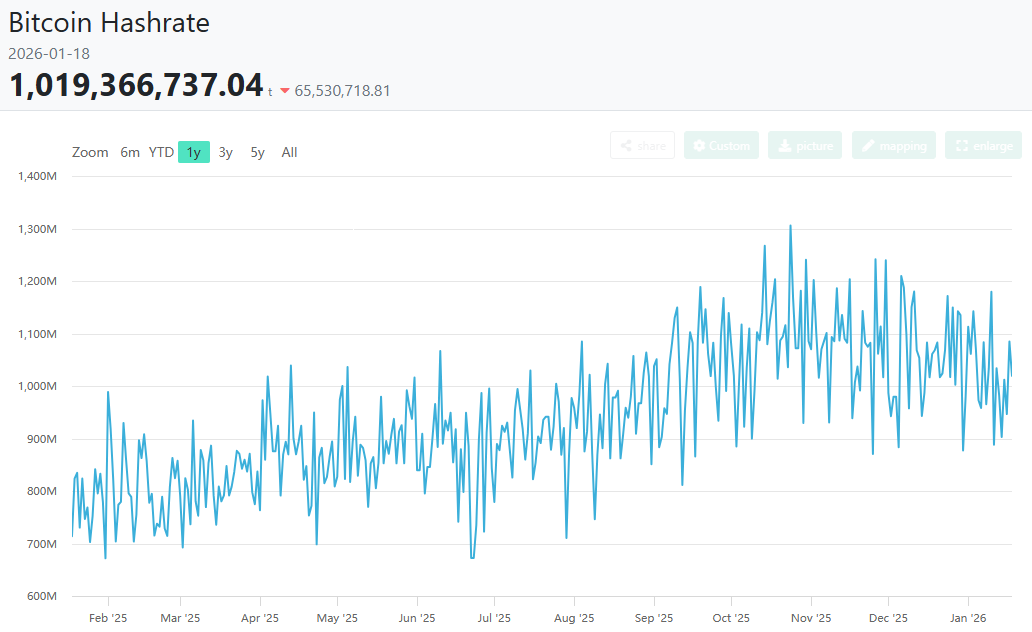This screenshot has width=1032, height=632.
Task: Download chart using the picture button
Action: click(805, 146)
